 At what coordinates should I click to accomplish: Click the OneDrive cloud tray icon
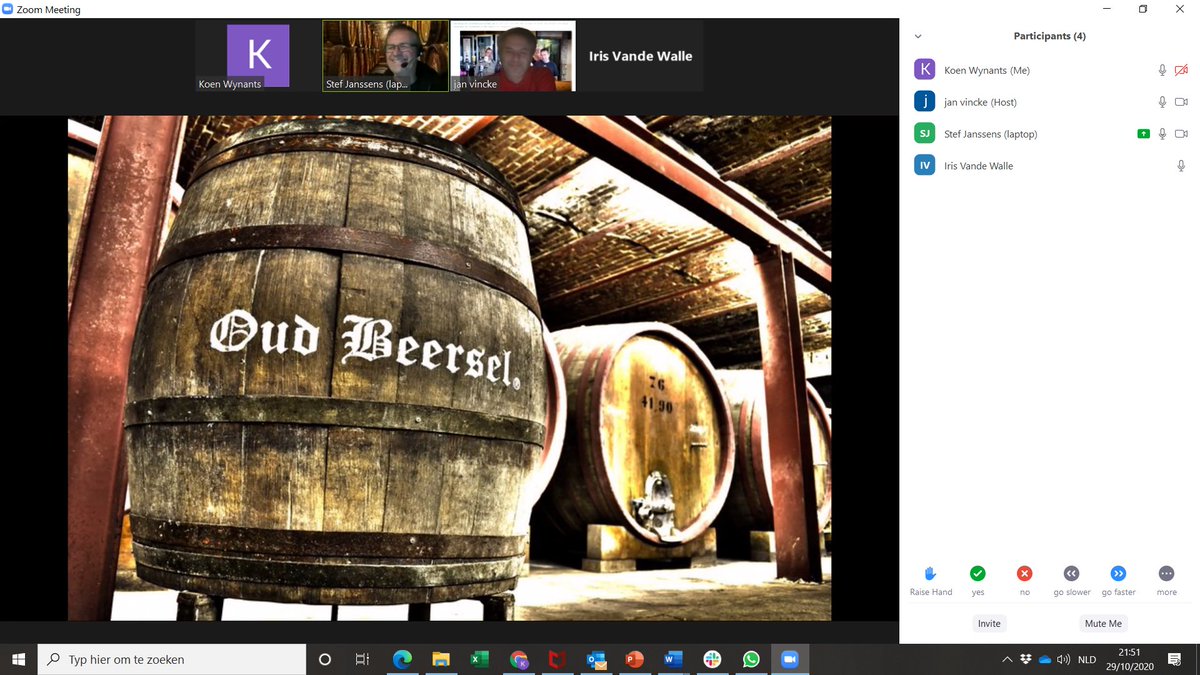[x=1045, y=659]
